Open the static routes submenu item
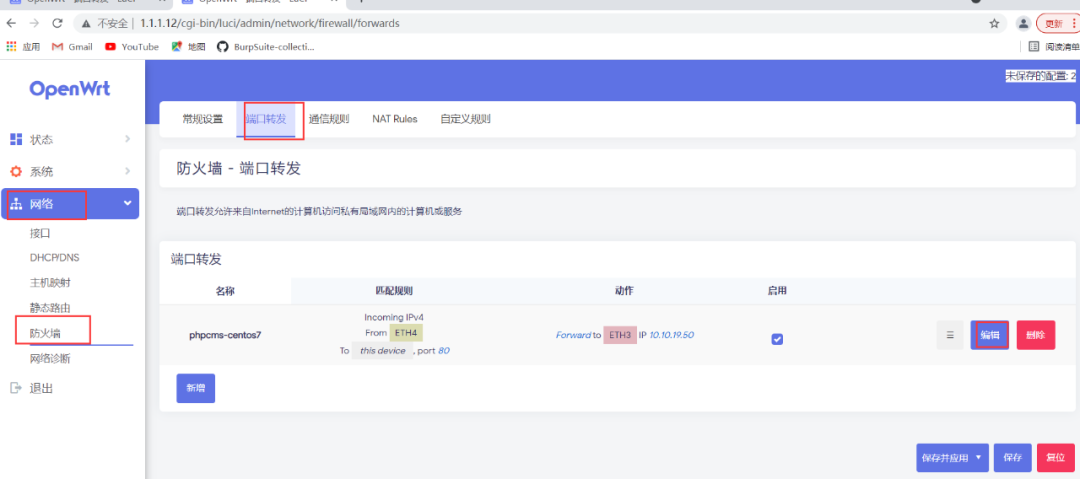The width and height of the screenshot is (1080, 479). click(x=50, y=307)
